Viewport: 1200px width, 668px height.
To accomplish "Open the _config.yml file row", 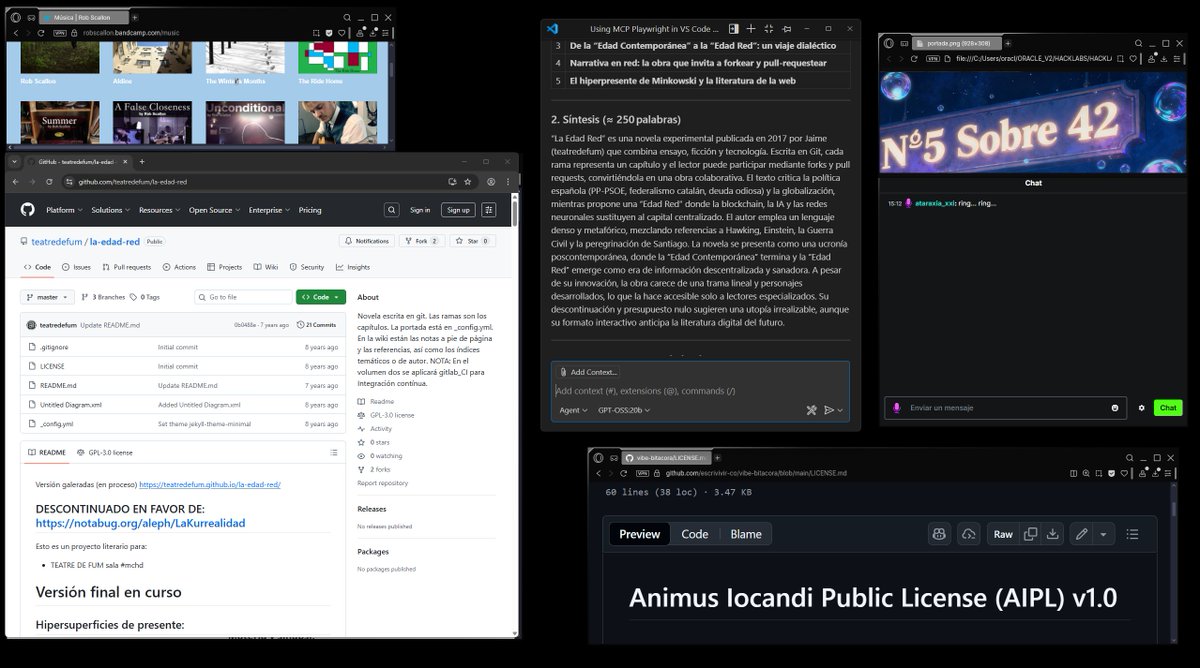I will click(182, 424).
